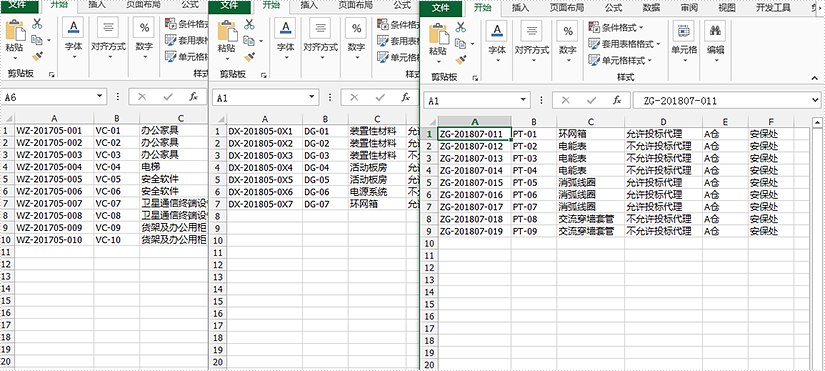Select cell 电源系统 in middle window
The width and height of the screenshot is (825, 371).
pos(377,191)
